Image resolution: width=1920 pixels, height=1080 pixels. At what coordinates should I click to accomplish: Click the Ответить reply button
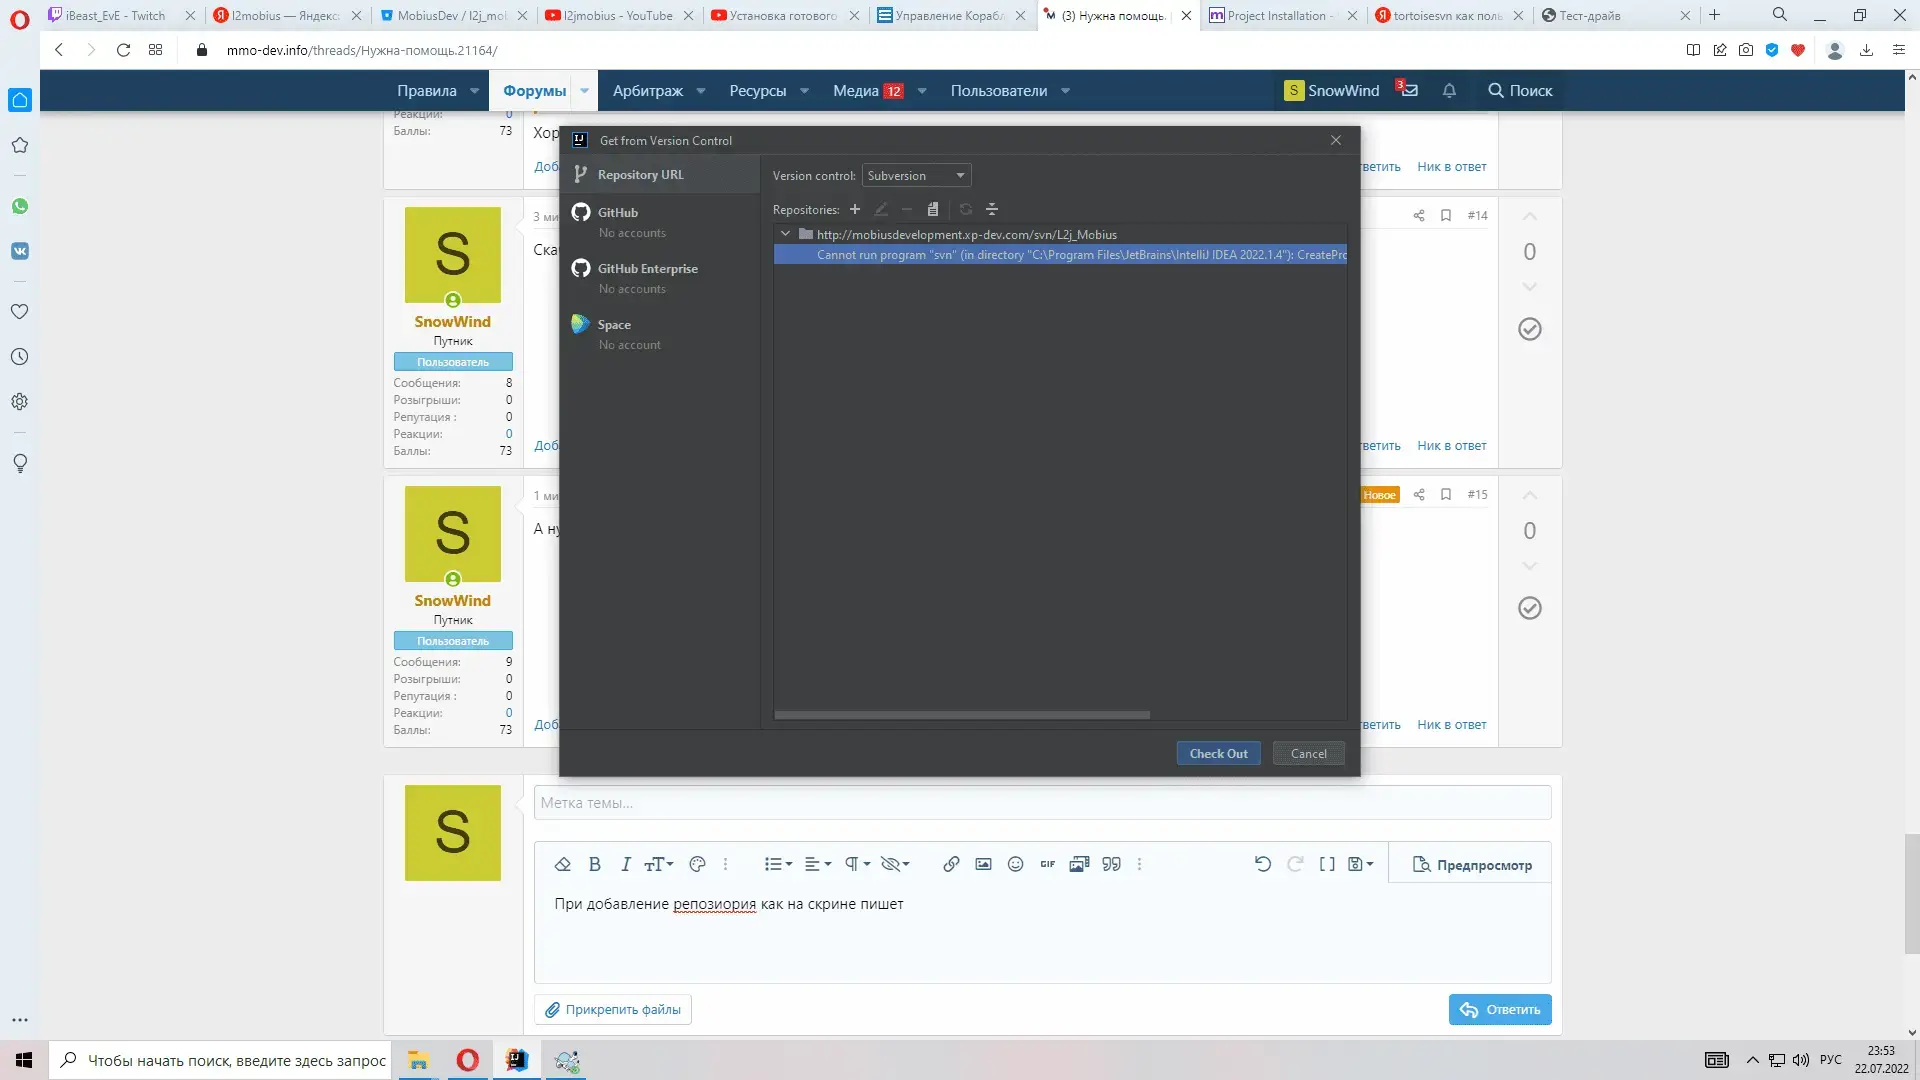(1500, 1010)
